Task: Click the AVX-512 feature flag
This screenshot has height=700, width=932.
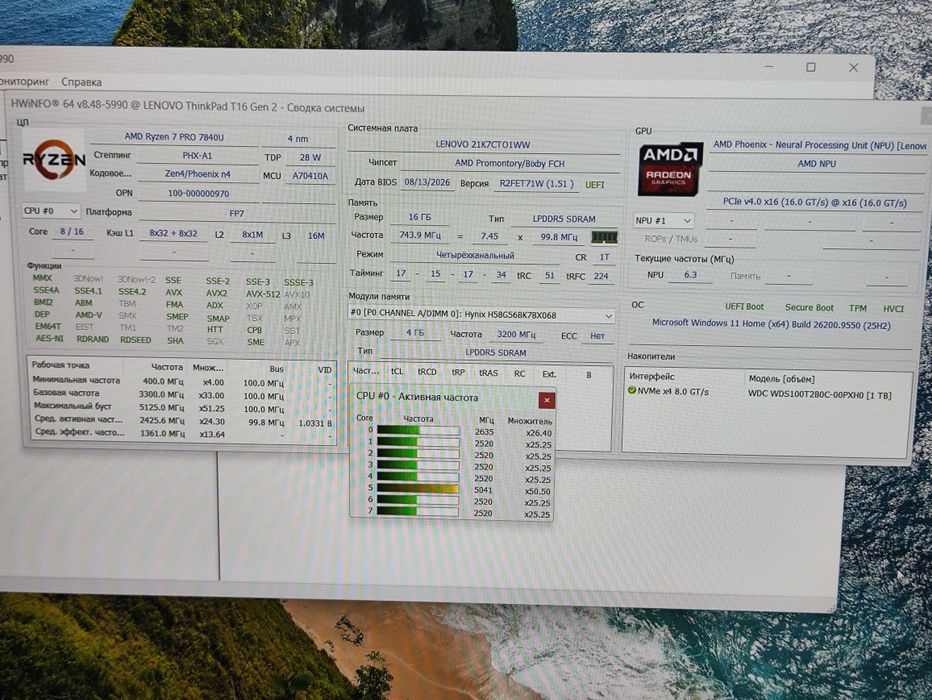Action: click(263, 294)
